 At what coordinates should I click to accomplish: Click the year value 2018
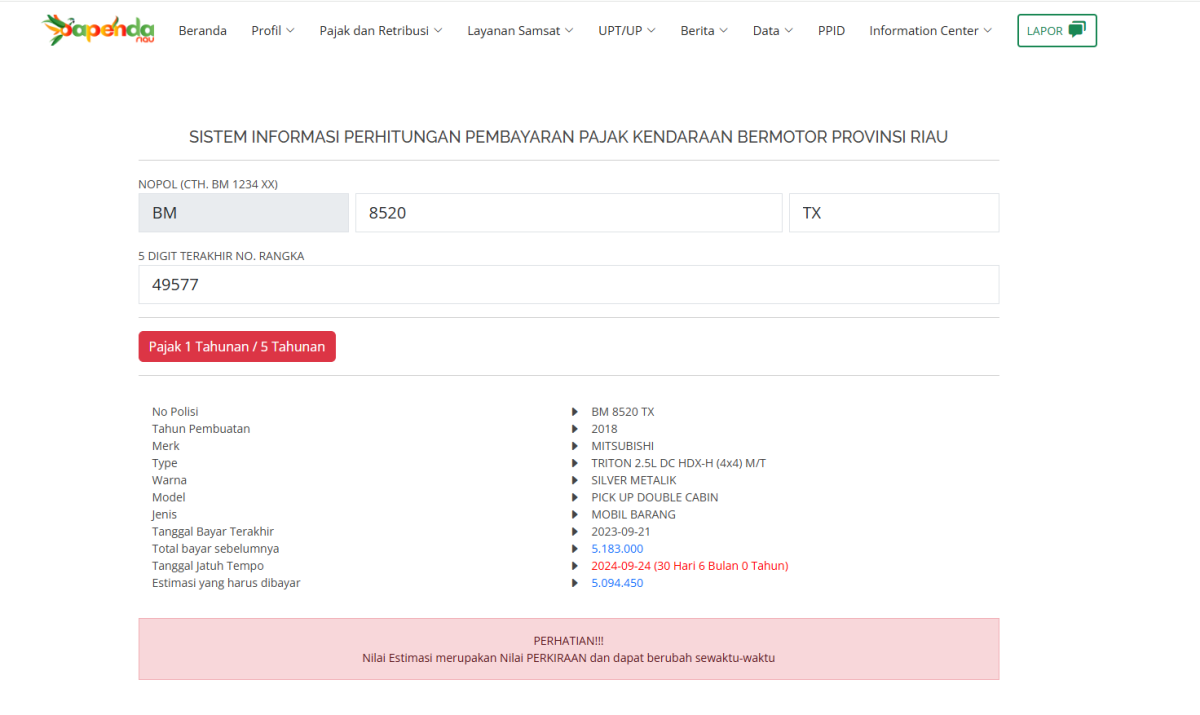(x=604, y=429)
